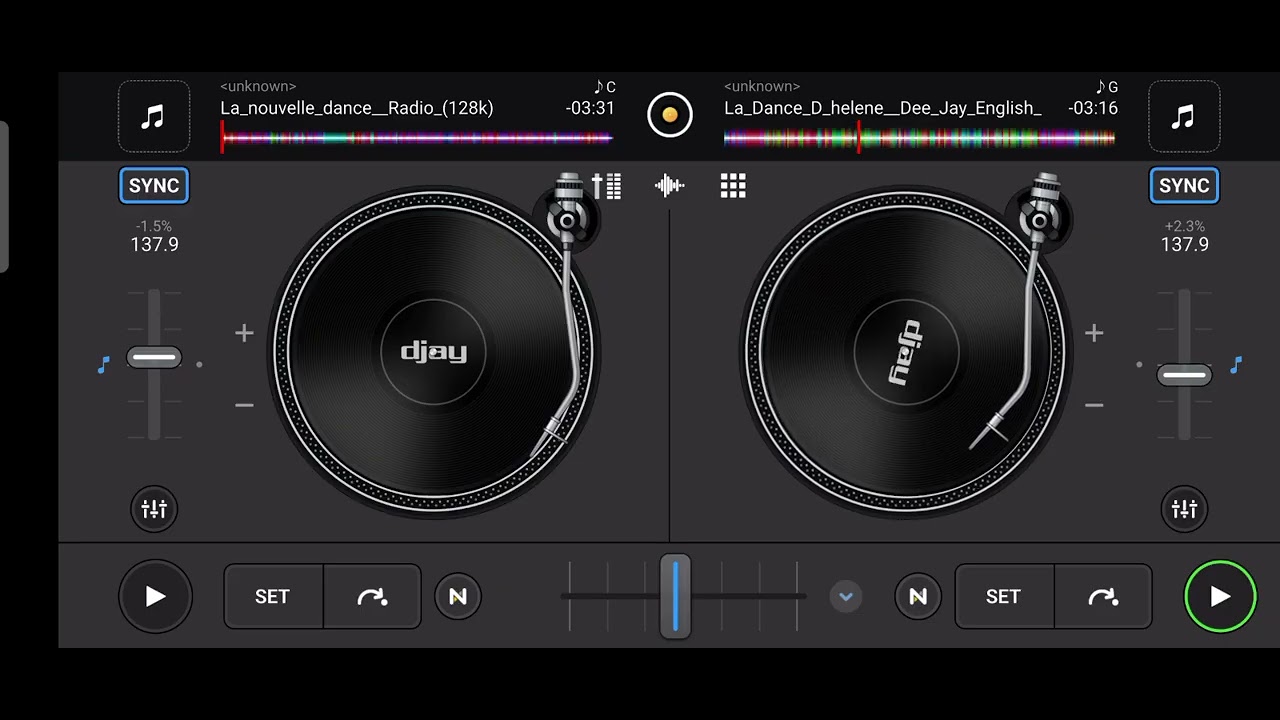Expand the crossfader options blue chevron

[846, 597]
